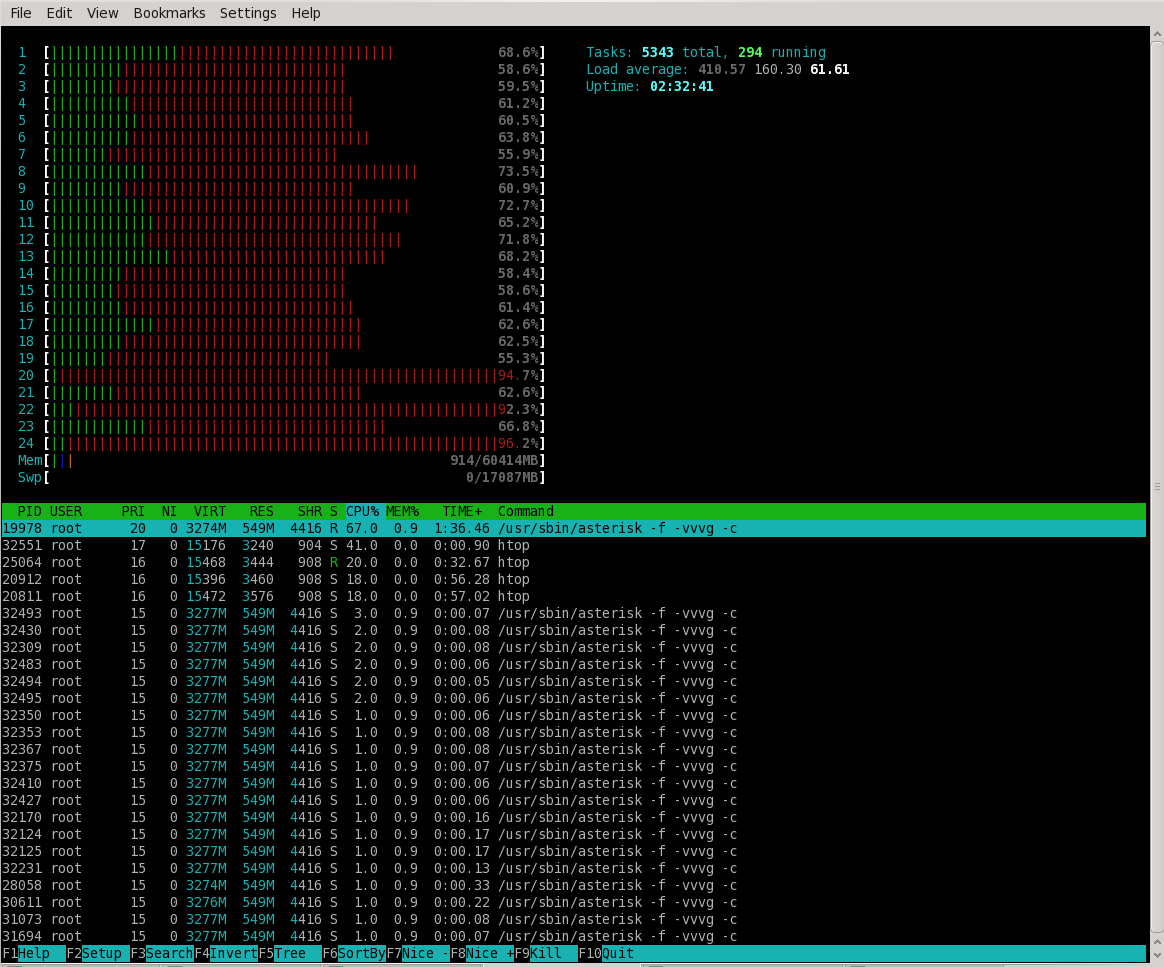Screen dimensions: 1164x967
Task: Open the Bookmarks menu
Action: (169, 13)
